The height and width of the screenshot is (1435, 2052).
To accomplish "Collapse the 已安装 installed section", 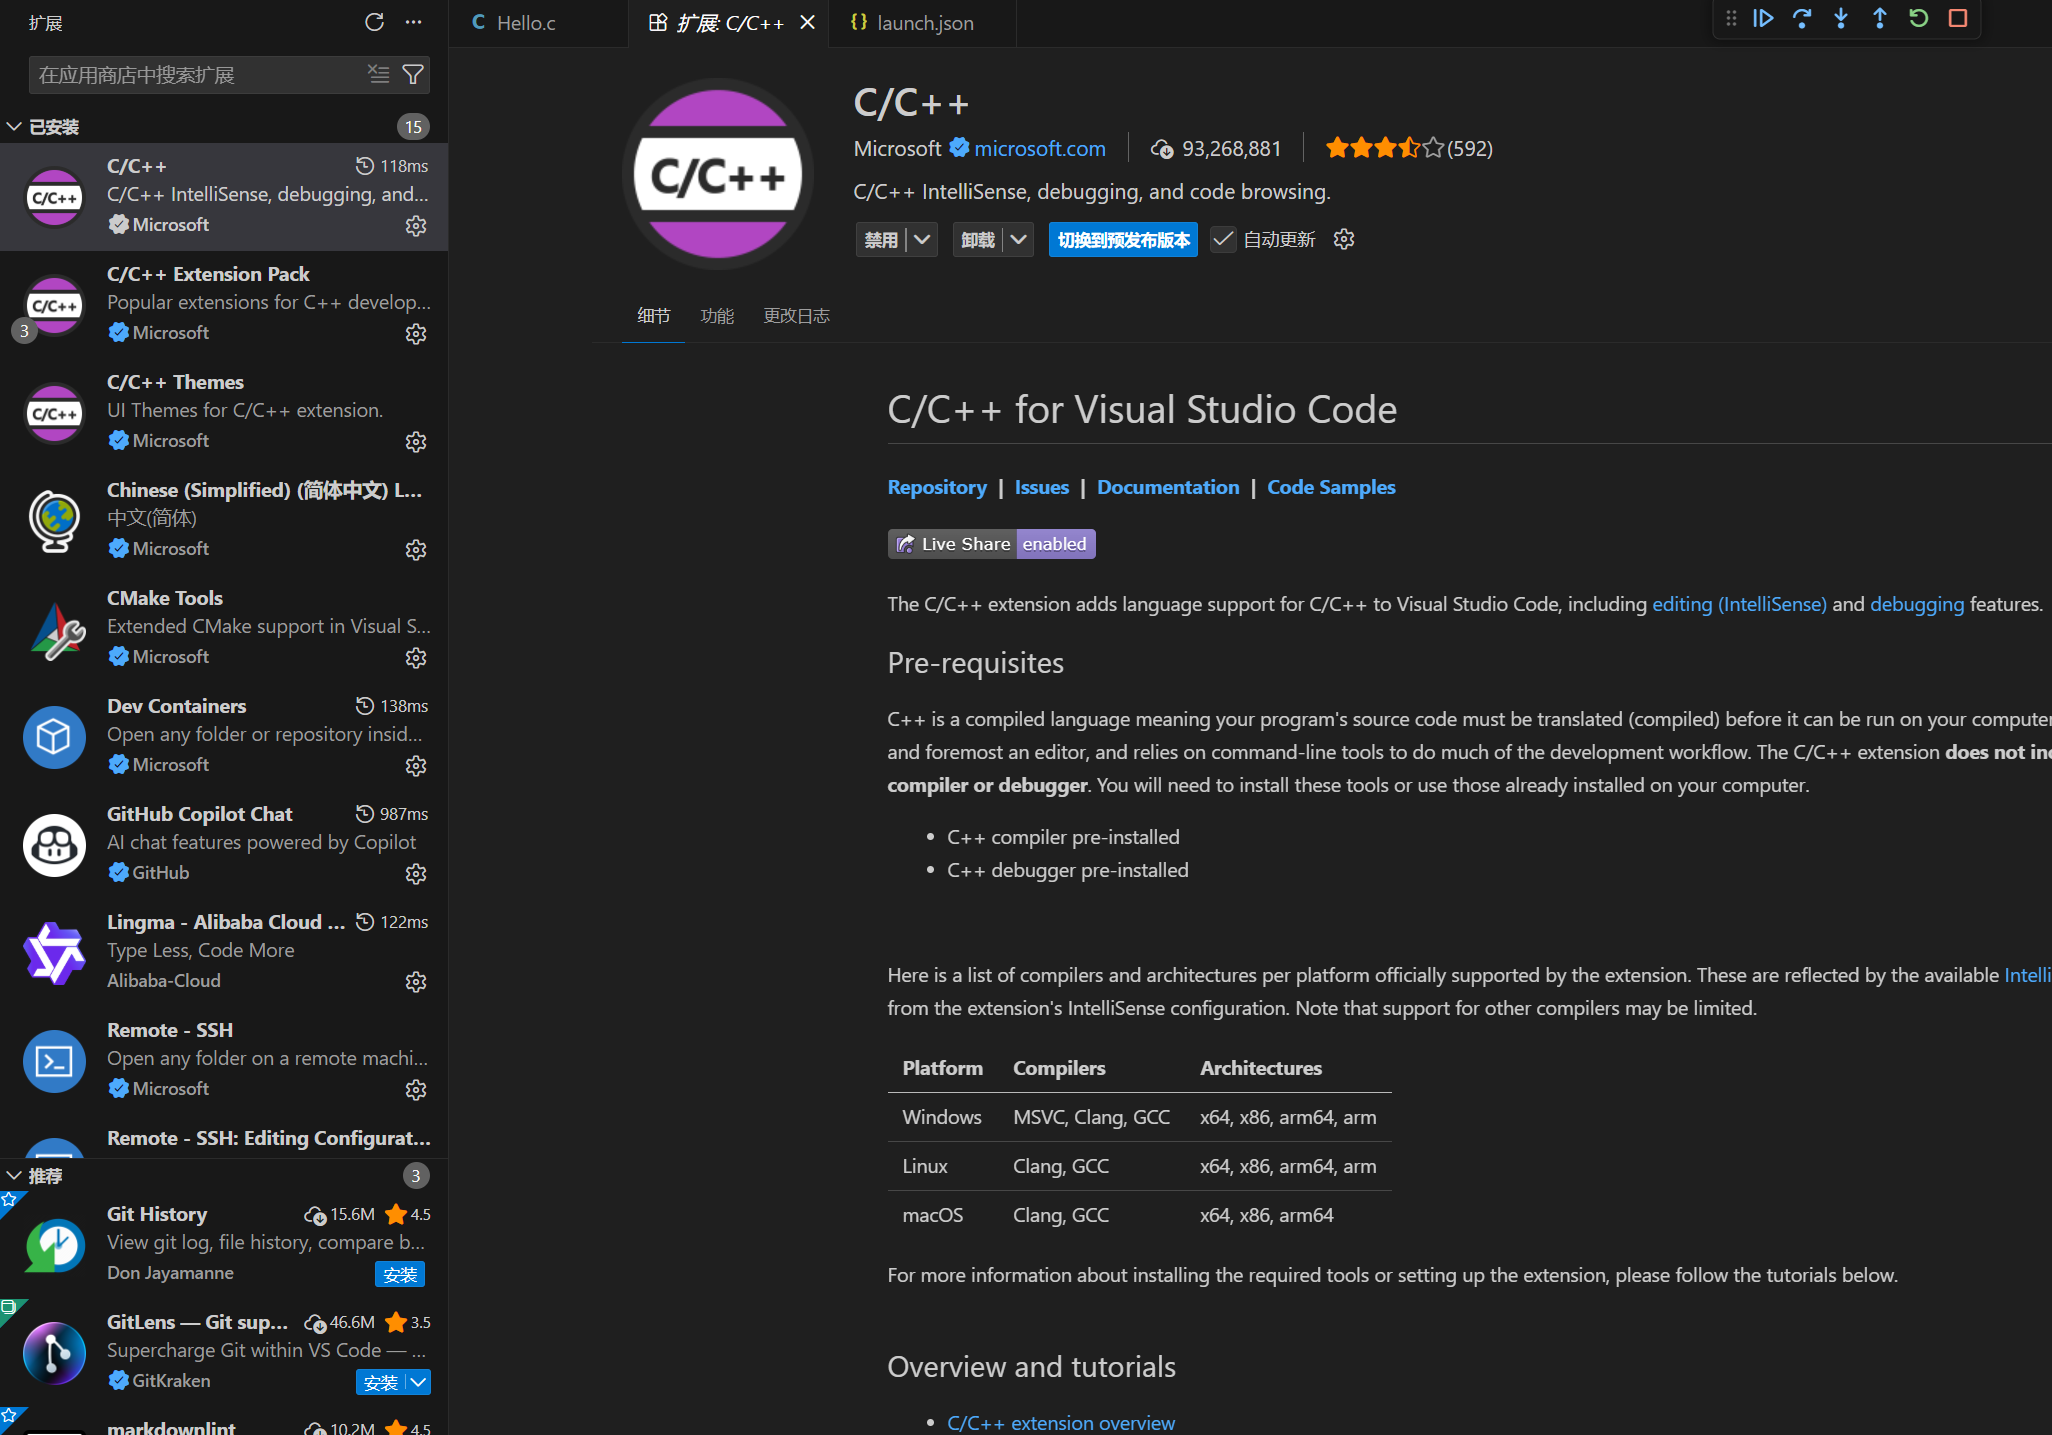I will tap(14, 126).
